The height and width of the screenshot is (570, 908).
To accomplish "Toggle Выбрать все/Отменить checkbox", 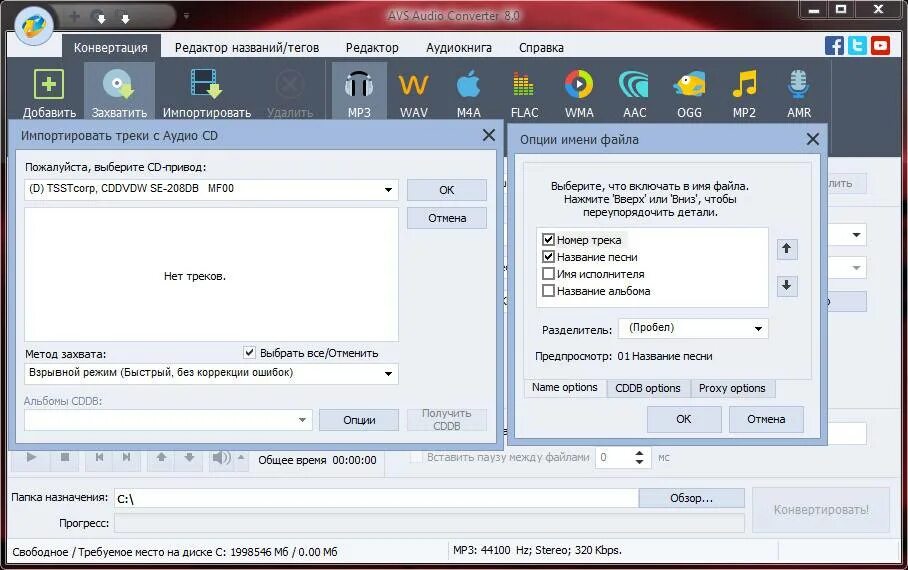I will [249, 352].
